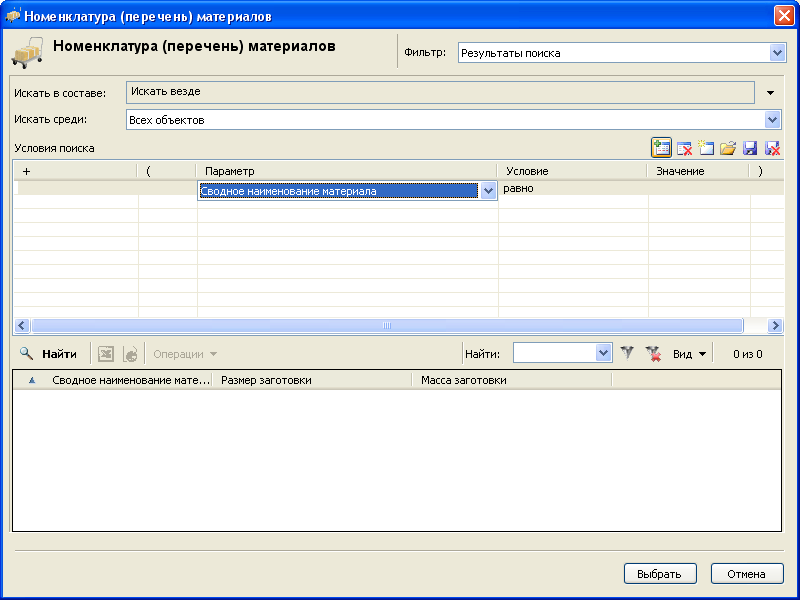800x600 pixels.
Task: Expand the Искать среди combo box
Action: [x=772, y=120]
